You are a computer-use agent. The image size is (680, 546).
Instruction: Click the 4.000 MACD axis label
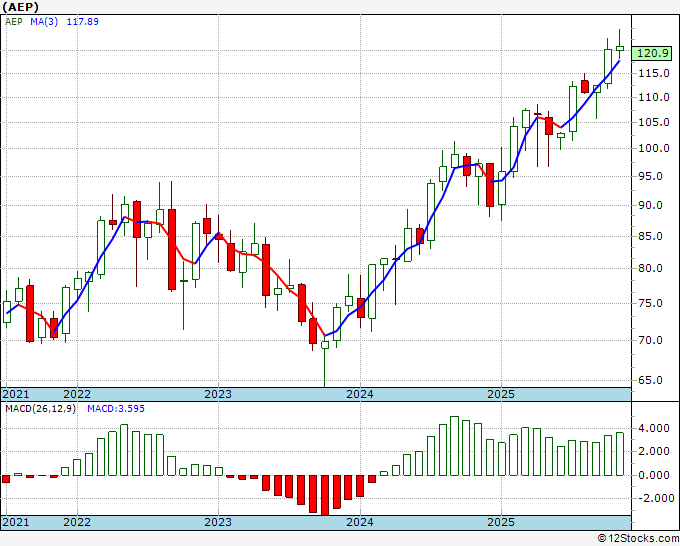point(654,428)
